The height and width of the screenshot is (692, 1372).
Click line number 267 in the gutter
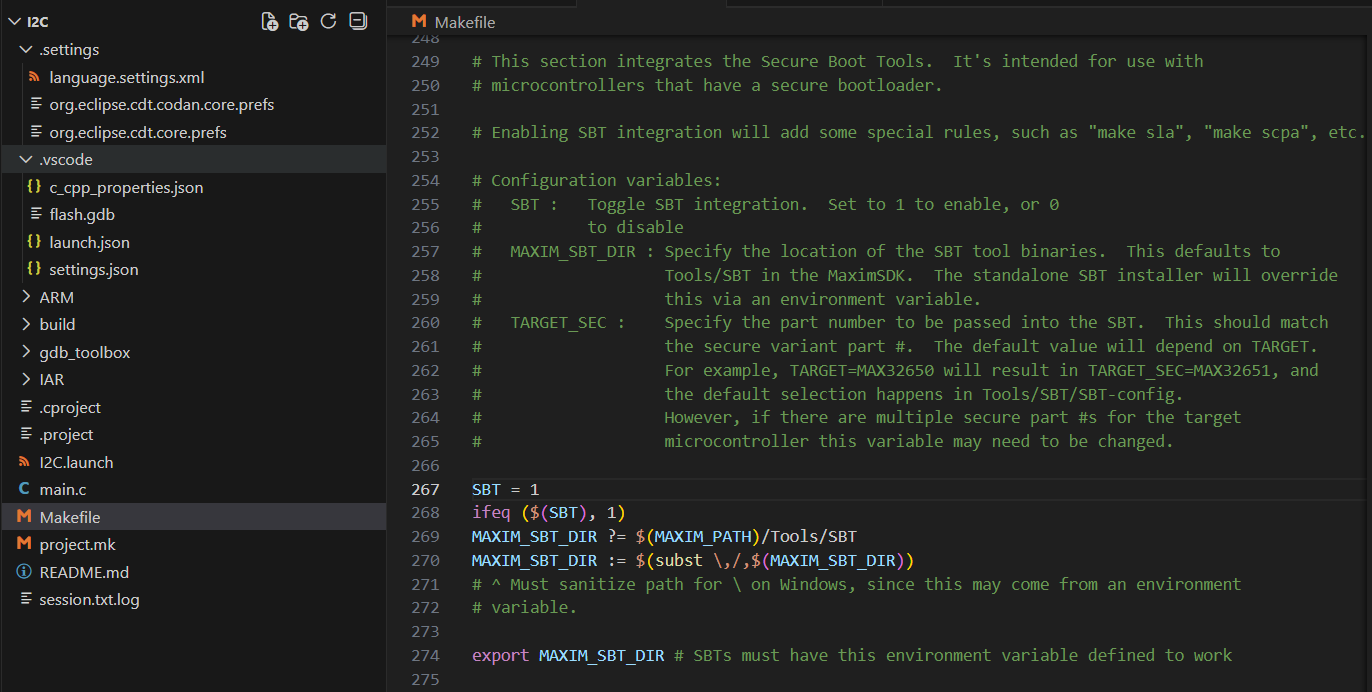pyautogui.click(x=425, y=489)
